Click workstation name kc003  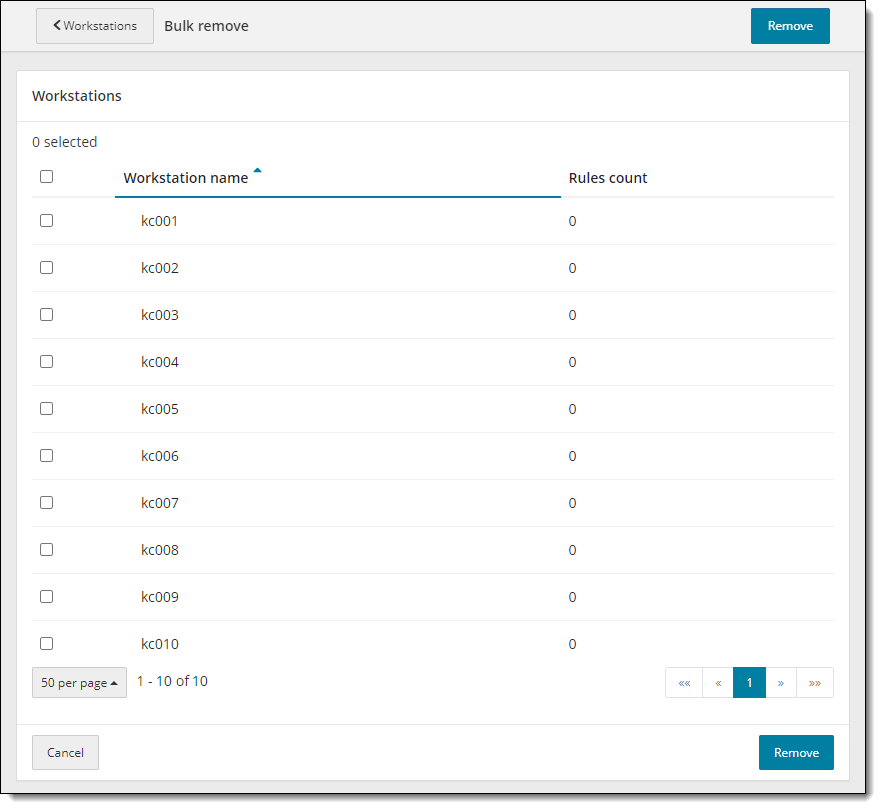click(x=160, y=315)
